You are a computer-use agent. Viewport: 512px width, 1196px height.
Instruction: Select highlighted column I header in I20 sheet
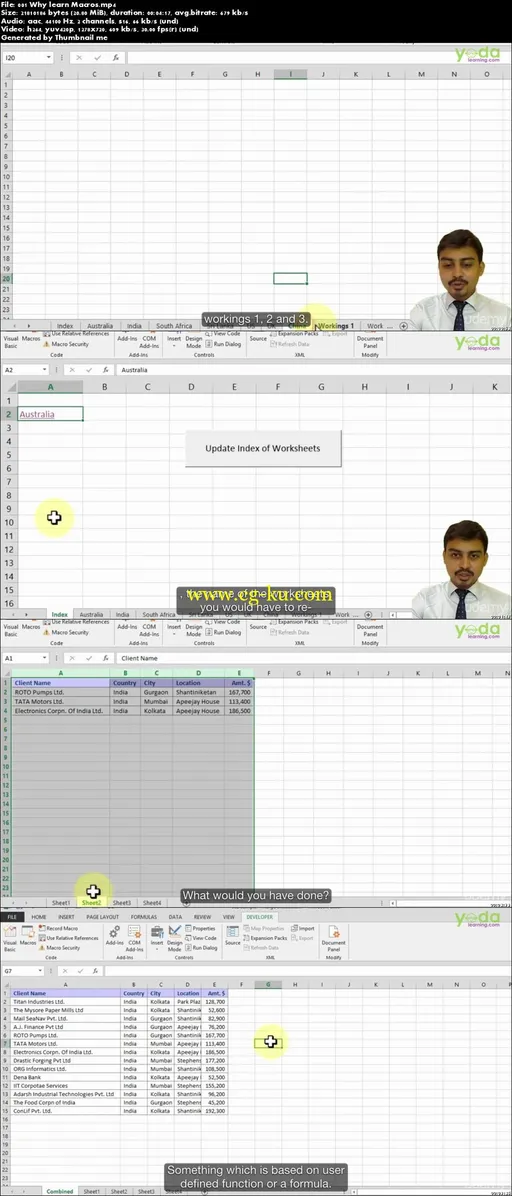click(290, 74)
